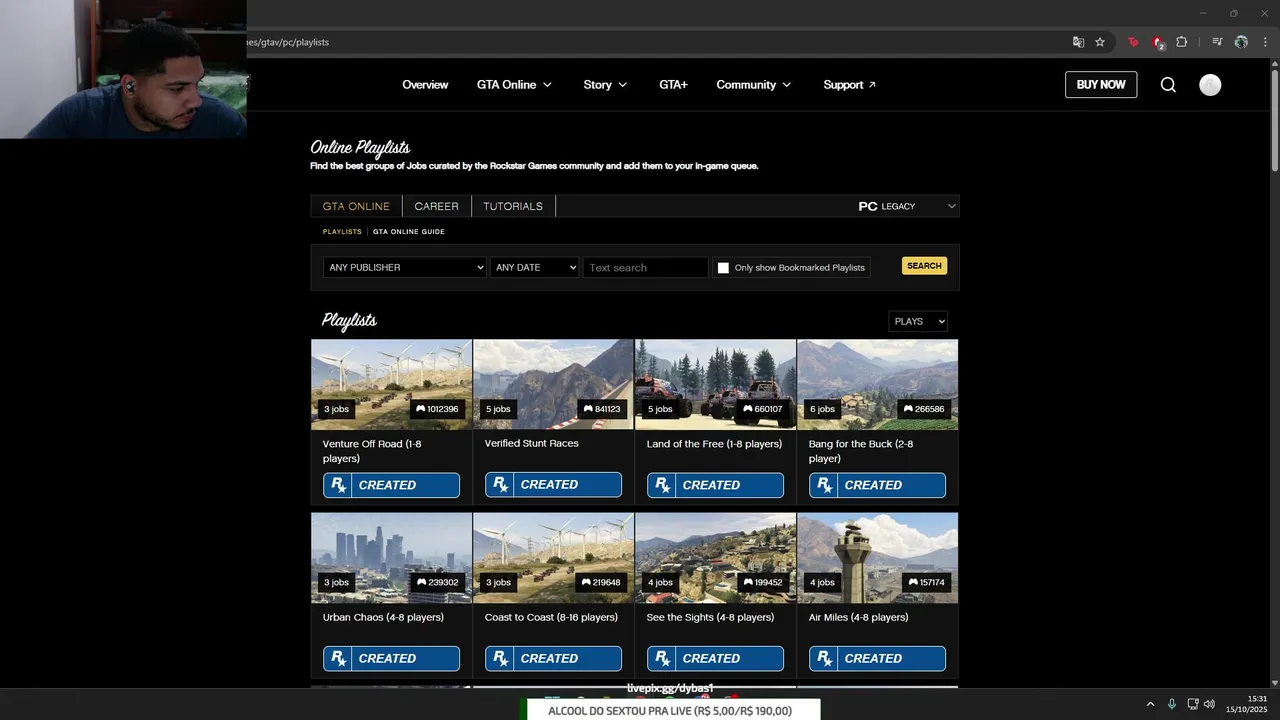This screenshot has height=720, width=1280.
Task: Open Urban Chaos (4-8 players) title
Action: [383, 617]
